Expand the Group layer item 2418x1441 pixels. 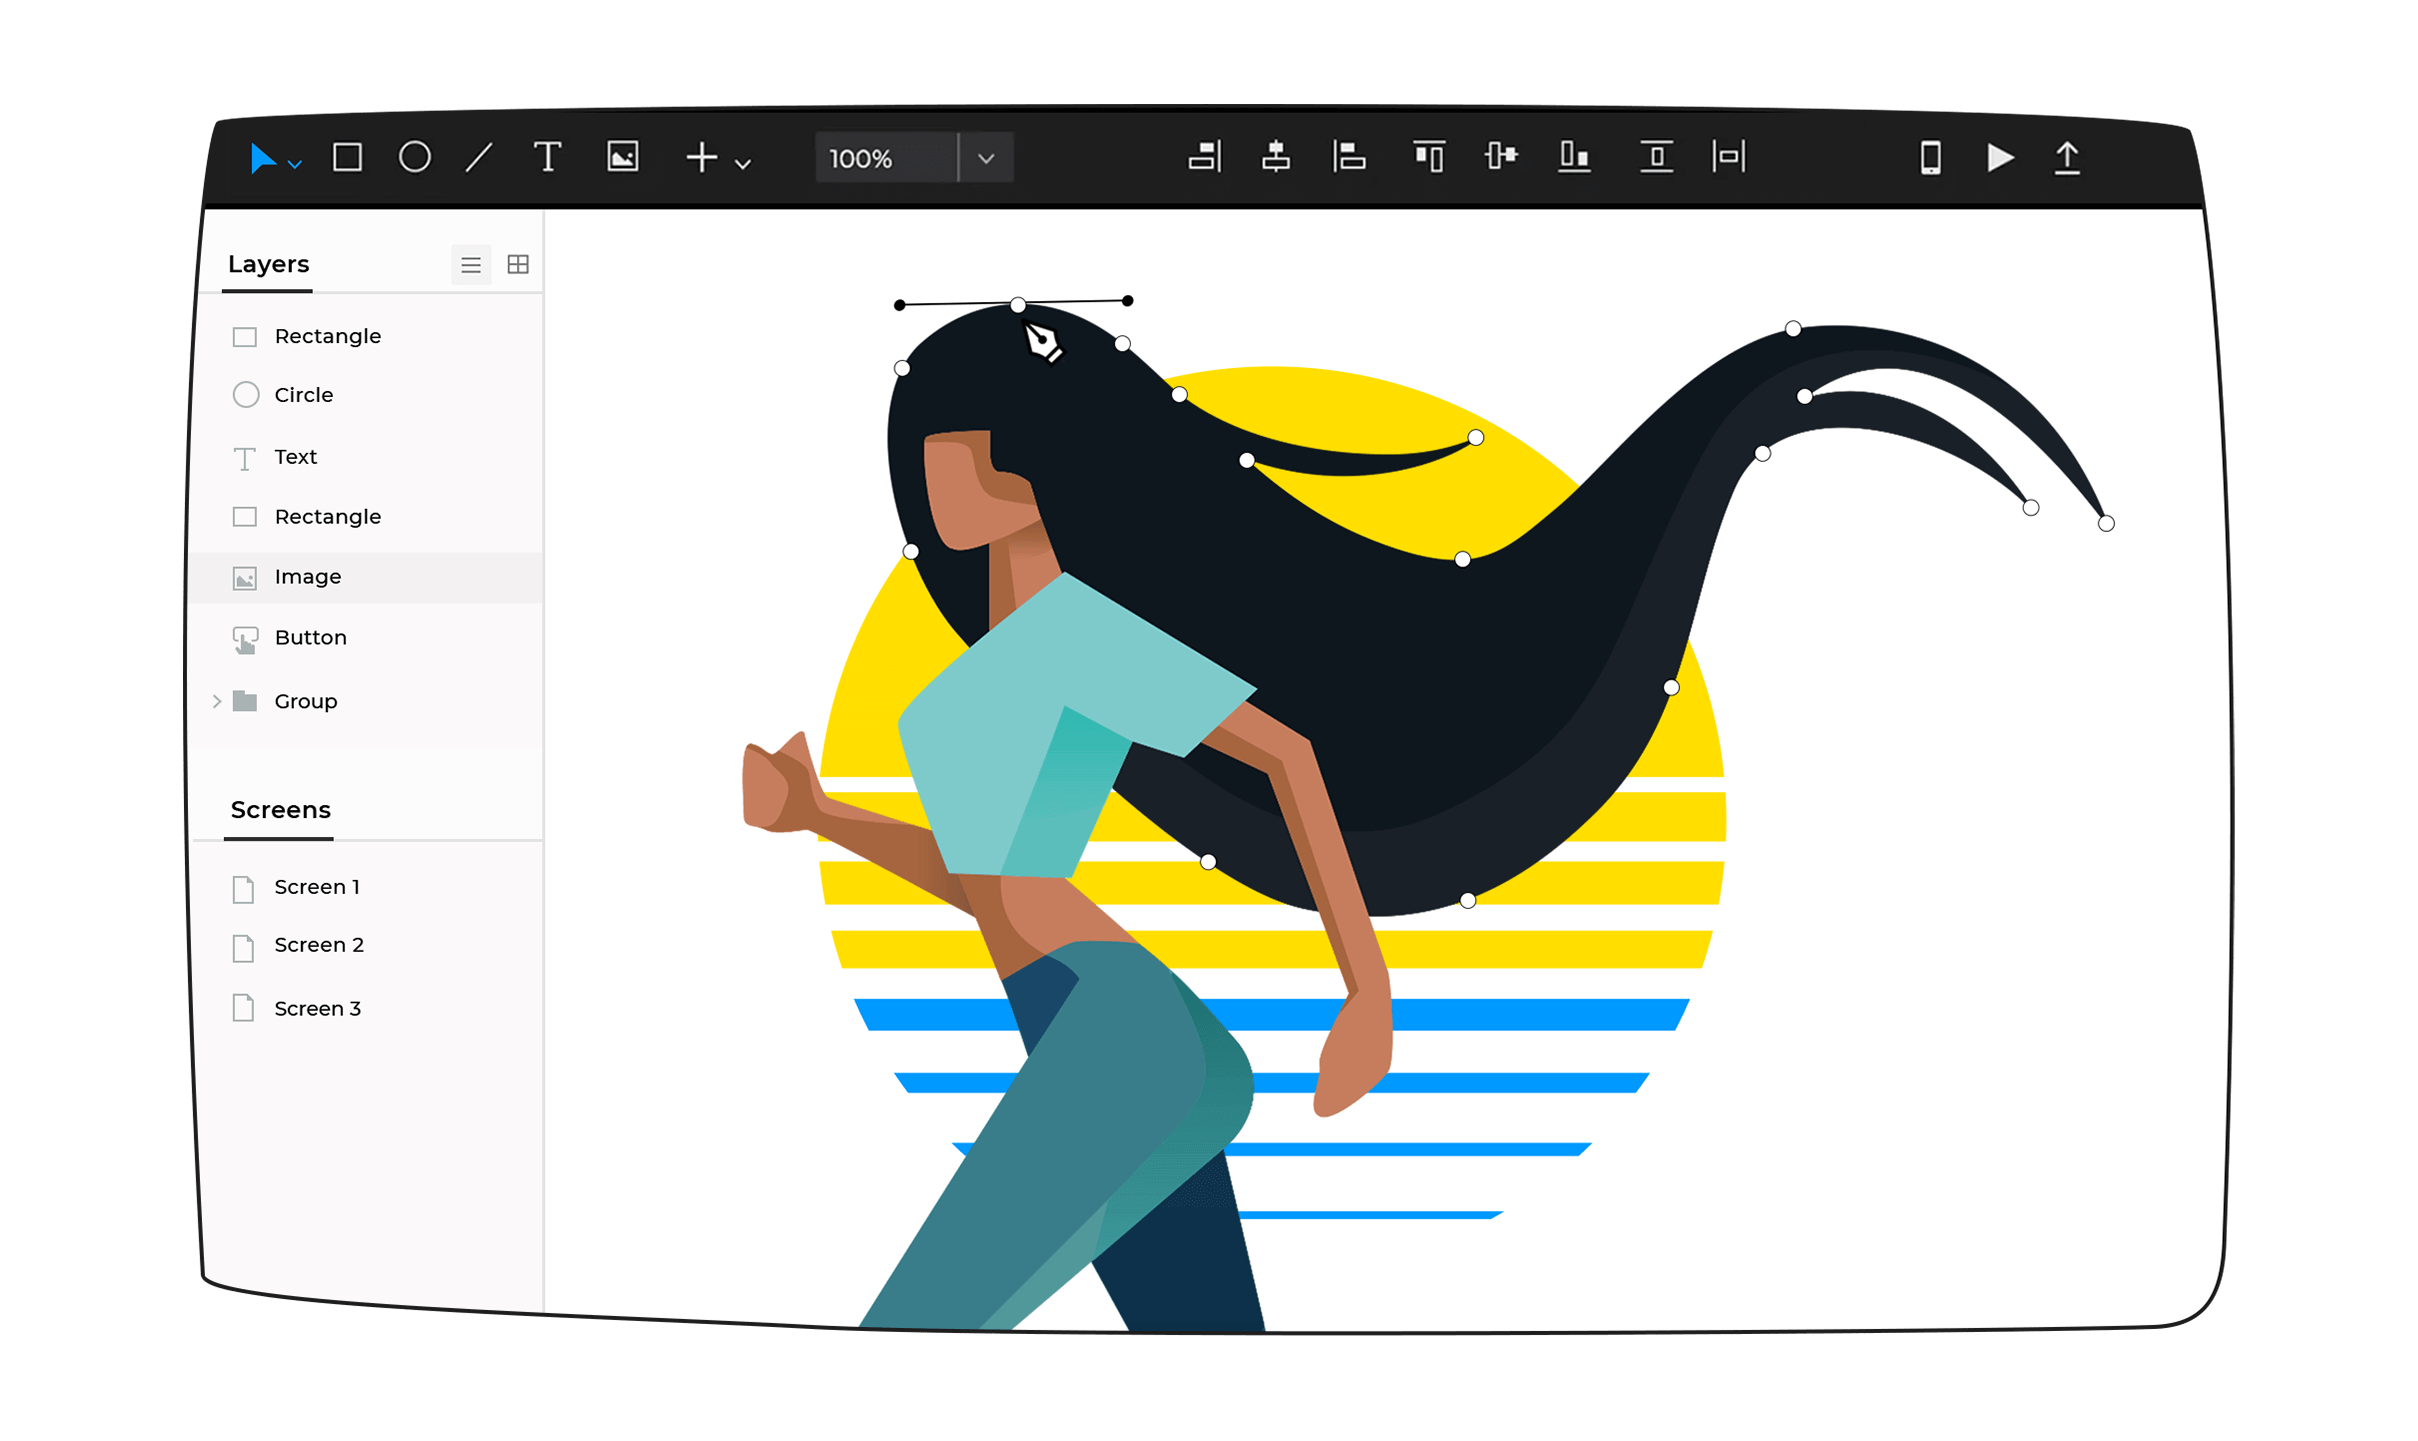pos(218,700)
